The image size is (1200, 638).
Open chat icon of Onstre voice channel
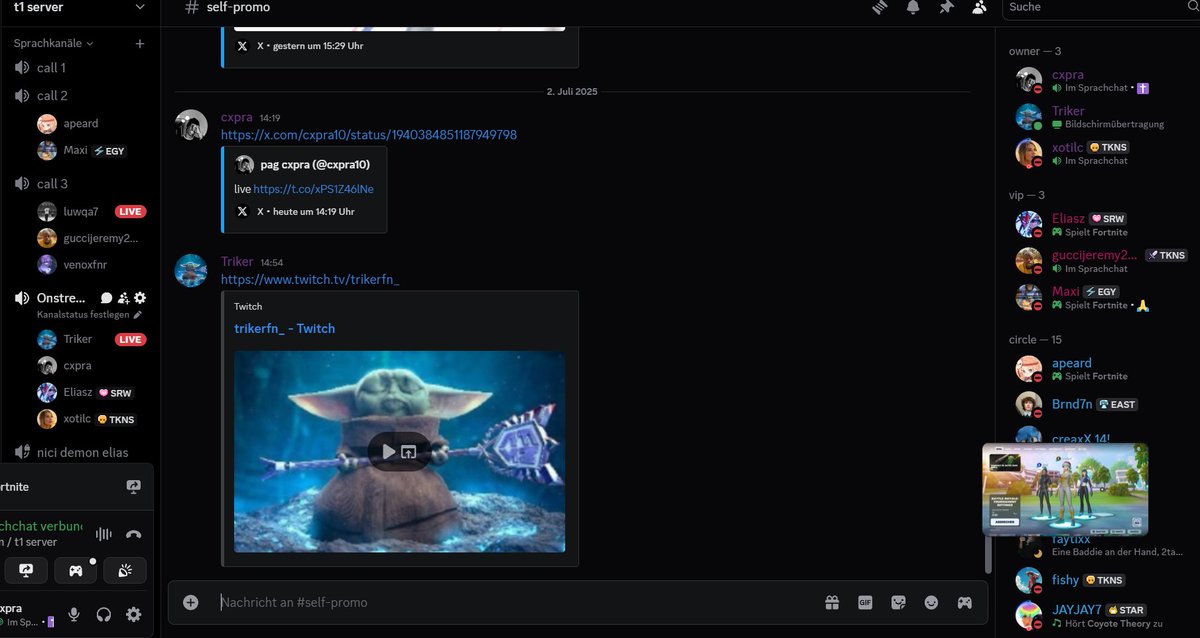coord(106,298)
